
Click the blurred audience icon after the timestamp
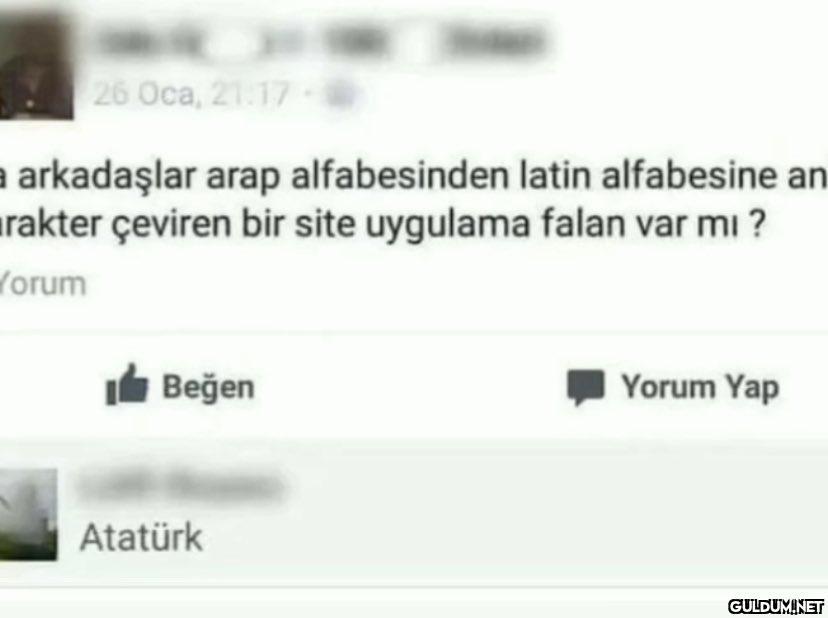pos(342,96)
